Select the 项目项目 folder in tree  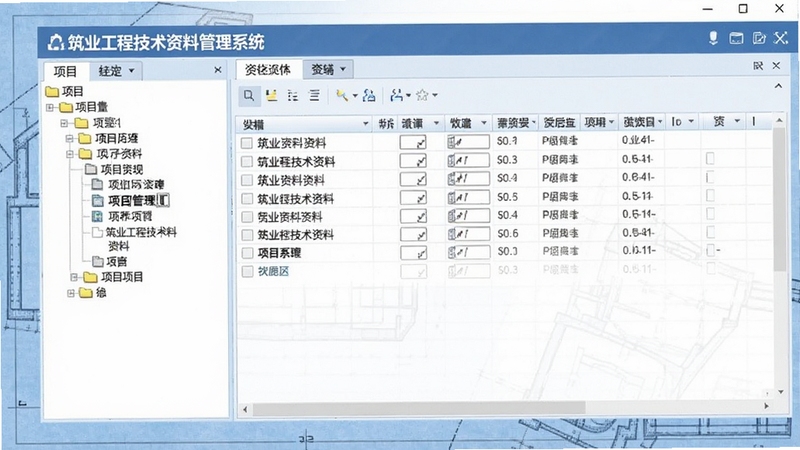click(122, 277)
